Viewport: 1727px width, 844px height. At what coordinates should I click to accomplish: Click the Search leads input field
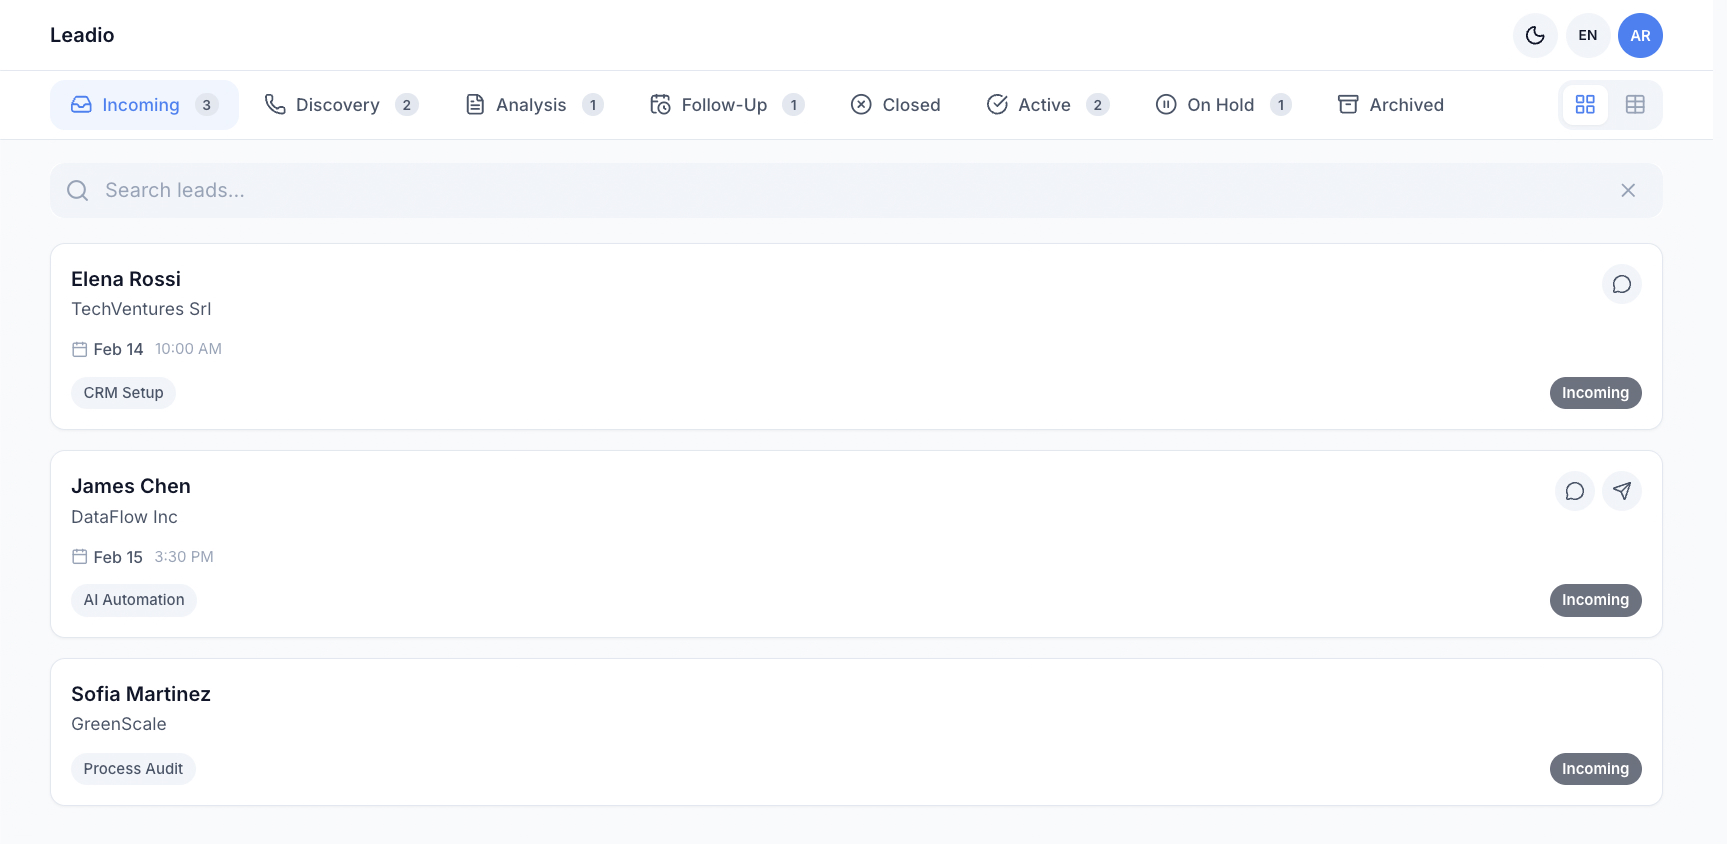pos(856,191)
